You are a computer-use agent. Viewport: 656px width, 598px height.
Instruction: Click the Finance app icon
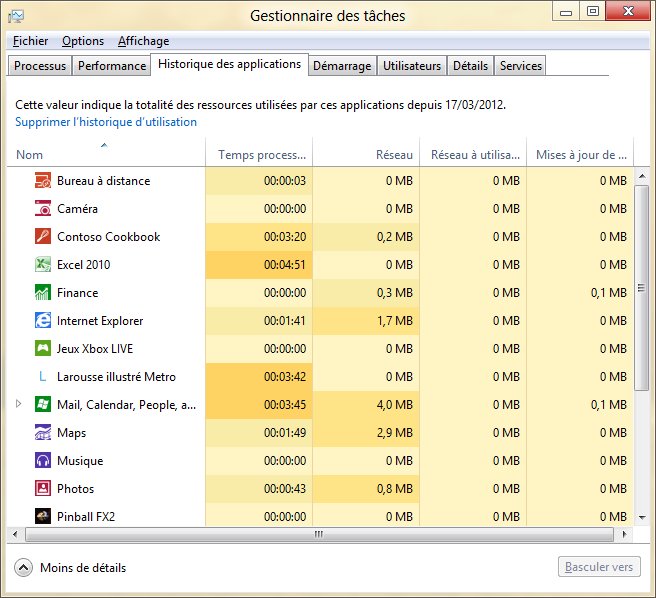[x=43, y=293]
